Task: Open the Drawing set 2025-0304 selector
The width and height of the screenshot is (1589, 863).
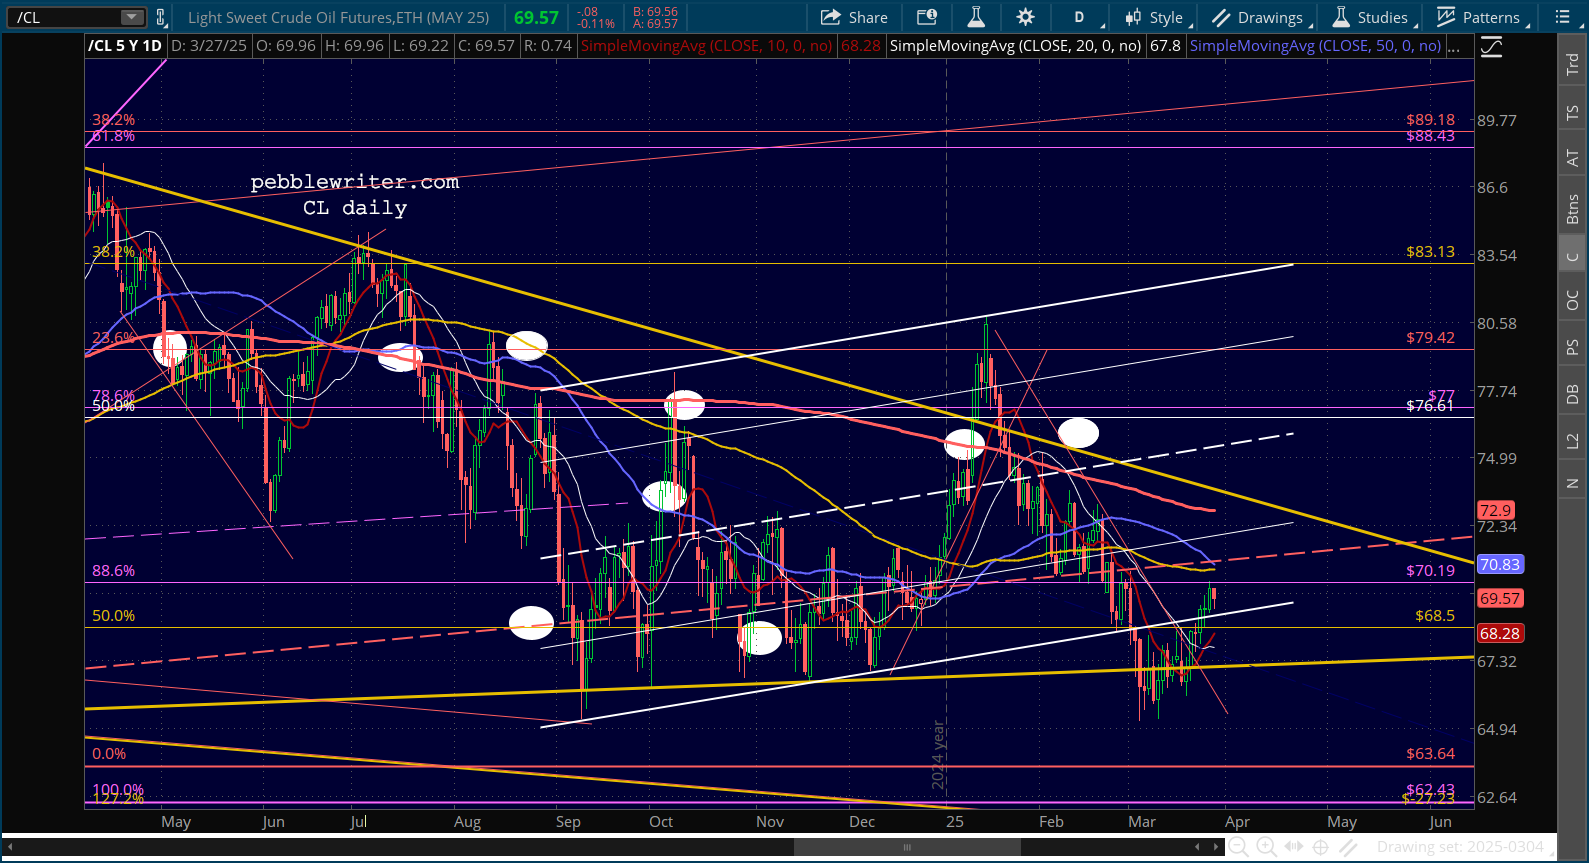Action: [x=1460, y=847]
